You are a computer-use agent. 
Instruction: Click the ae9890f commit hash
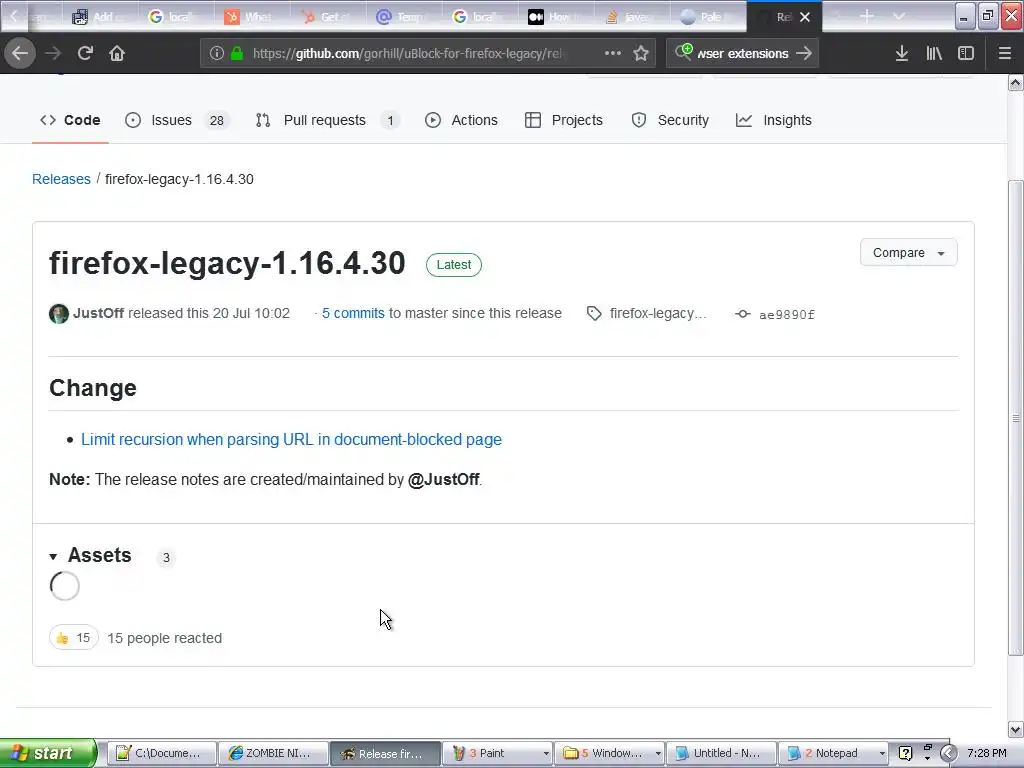[787, 315]
